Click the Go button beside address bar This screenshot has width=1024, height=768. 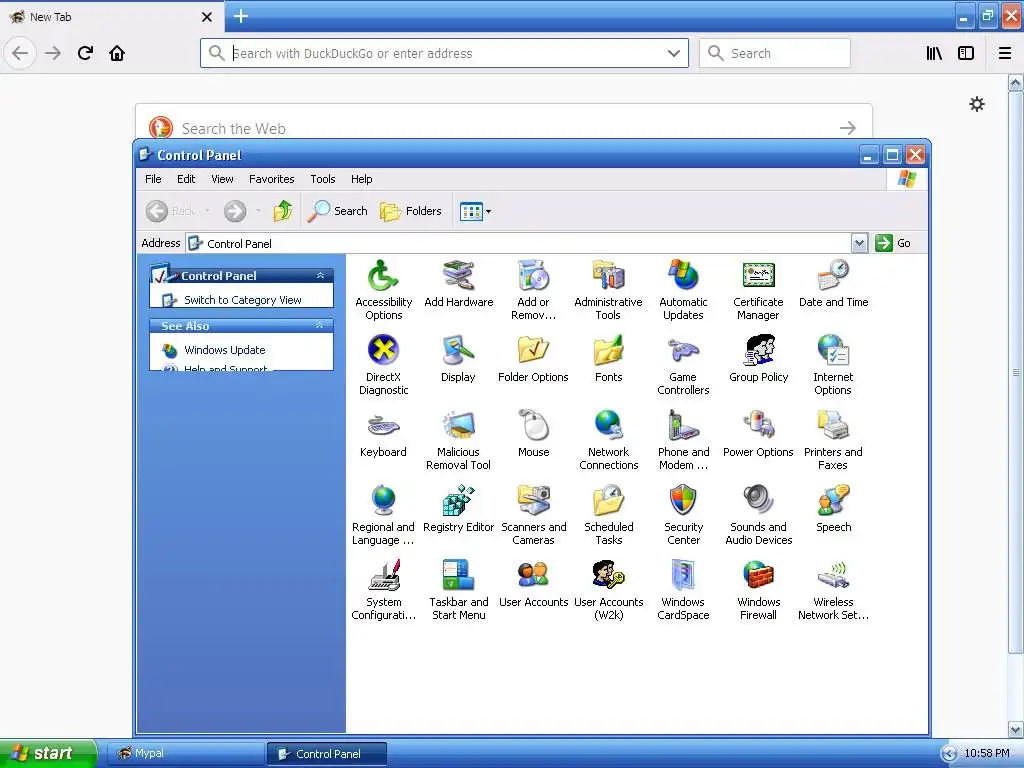(x=893, y=243)
